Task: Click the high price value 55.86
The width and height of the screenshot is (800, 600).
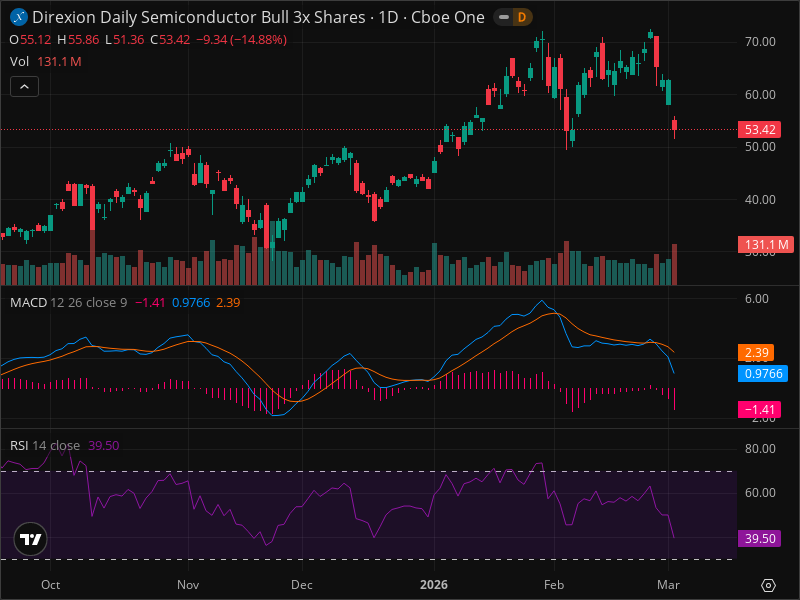Action: pos(84,40)
